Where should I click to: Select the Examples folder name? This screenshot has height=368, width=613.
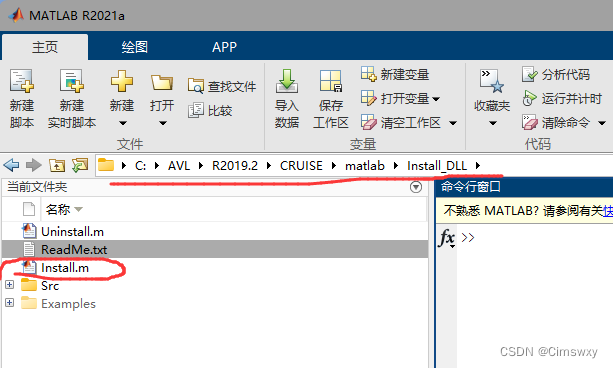click(x=68, y=303)
